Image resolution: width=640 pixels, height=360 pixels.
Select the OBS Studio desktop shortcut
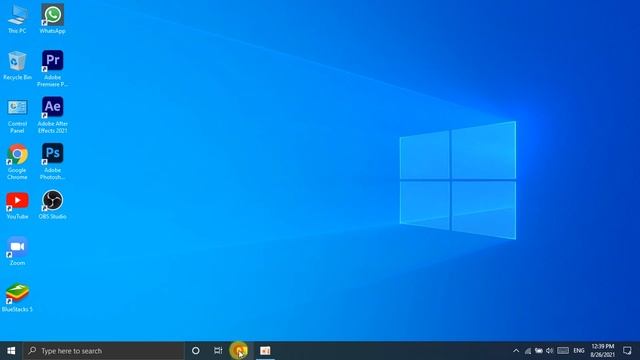pos(52,205)
